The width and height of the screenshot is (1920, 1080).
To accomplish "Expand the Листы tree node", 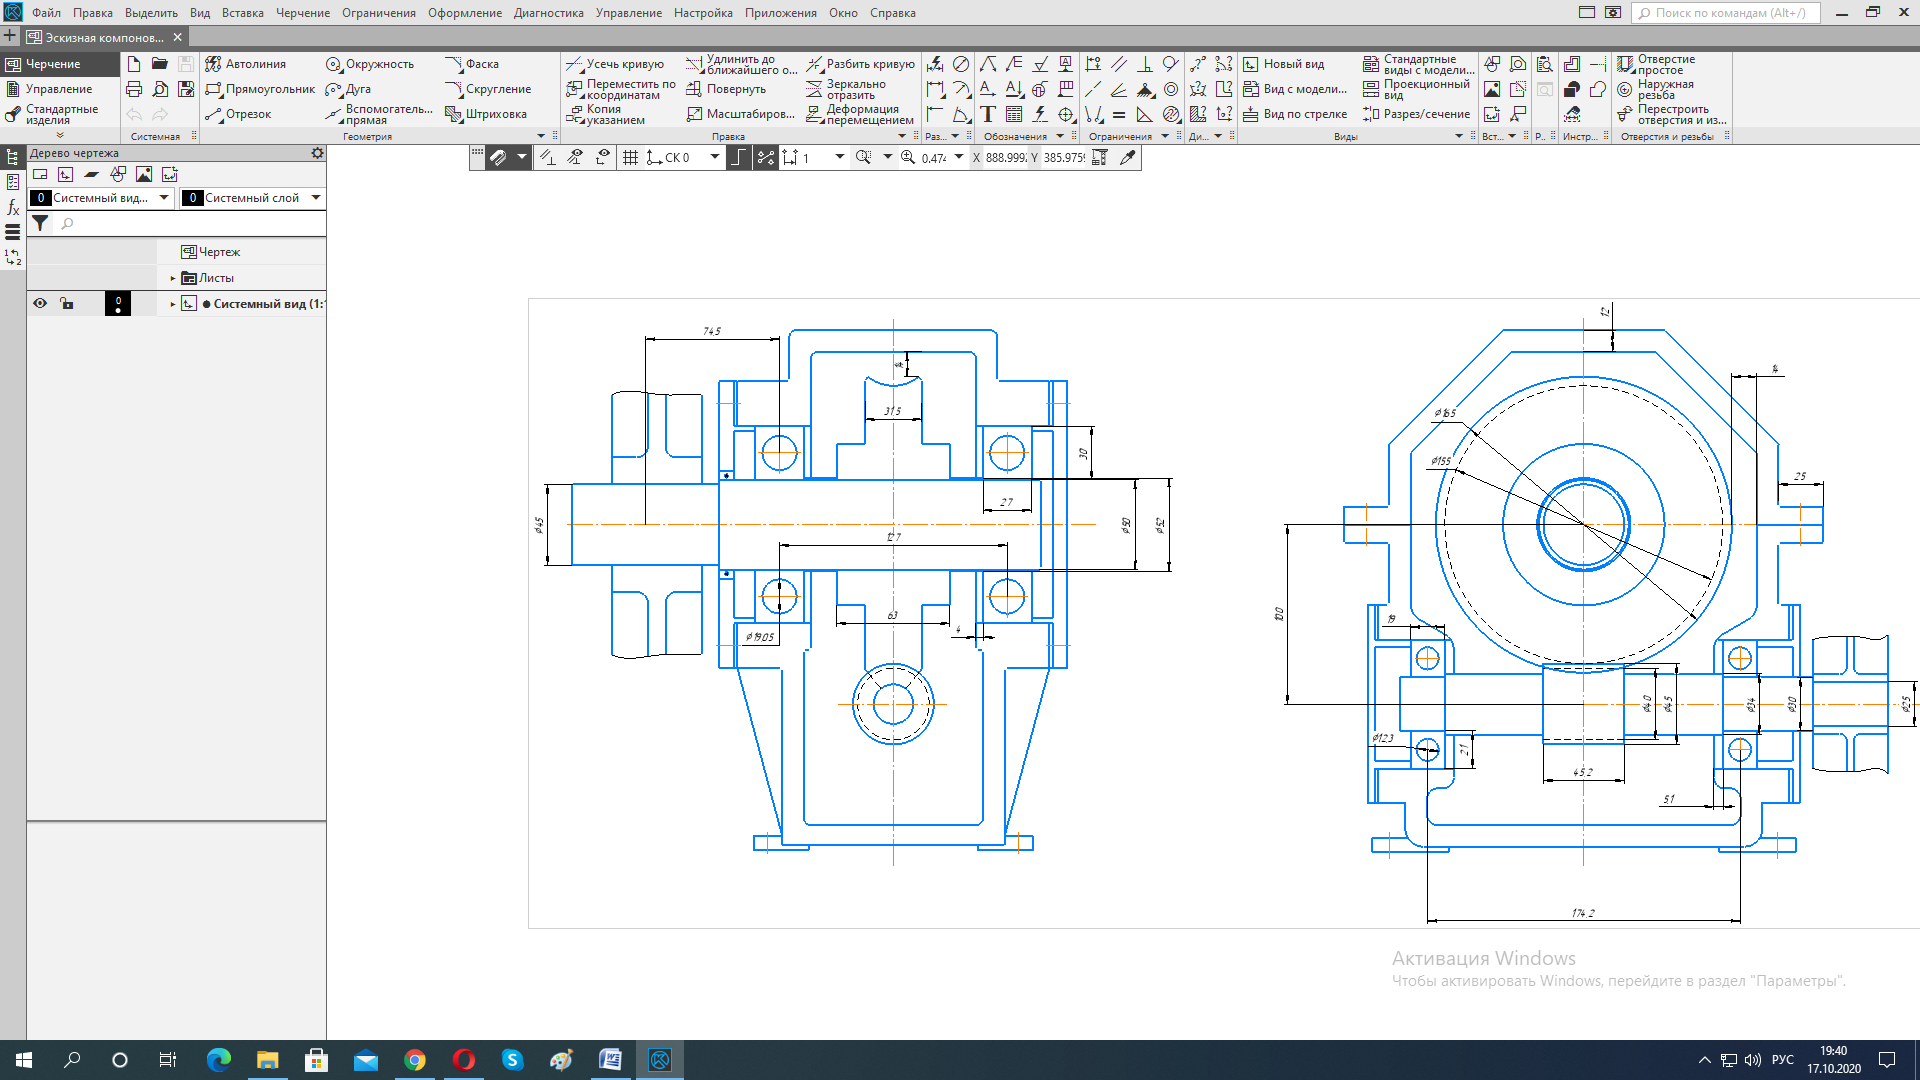I will coord(173,278).
